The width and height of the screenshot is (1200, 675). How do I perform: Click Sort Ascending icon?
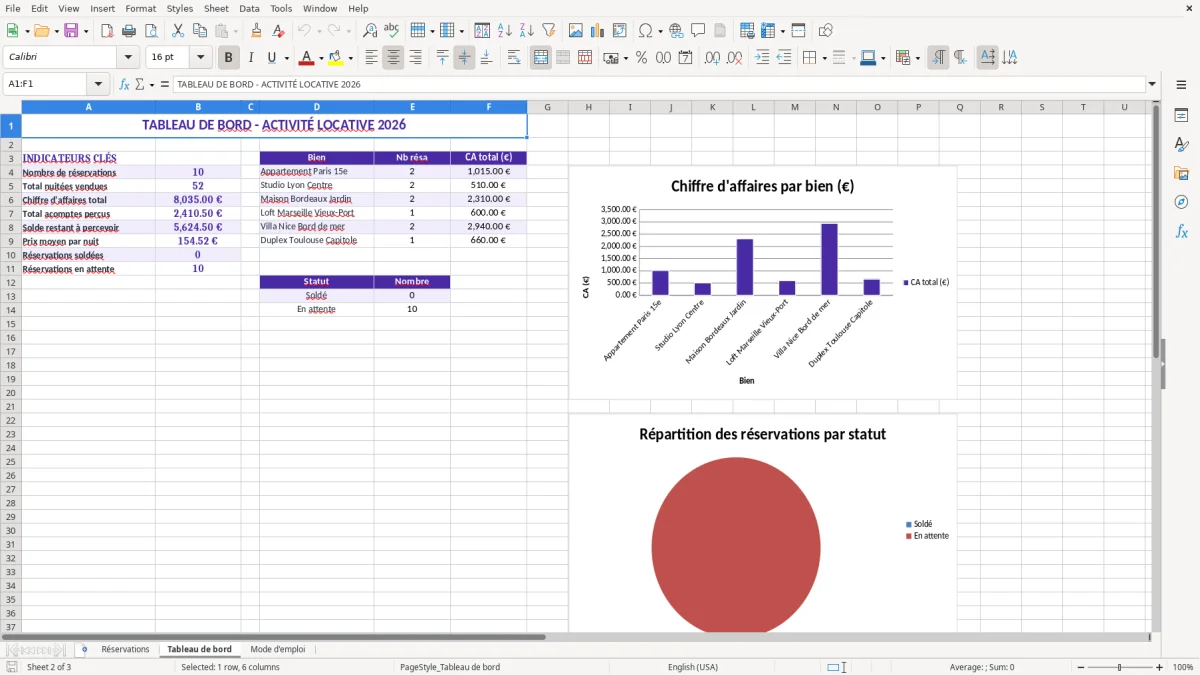[x=504, y=31]
